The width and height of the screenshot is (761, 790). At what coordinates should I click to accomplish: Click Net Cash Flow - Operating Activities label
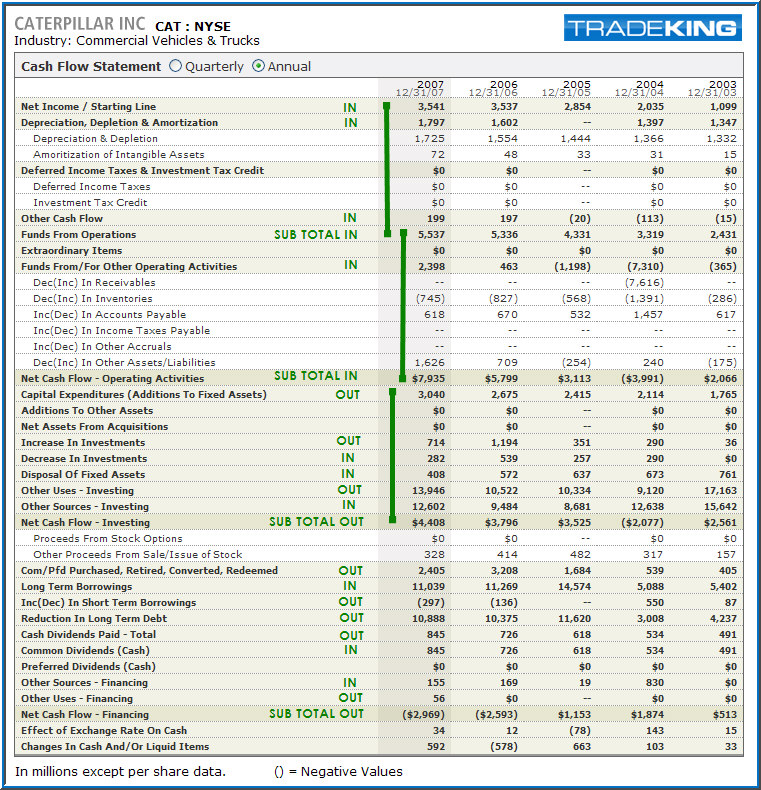(x=112, y=379)
